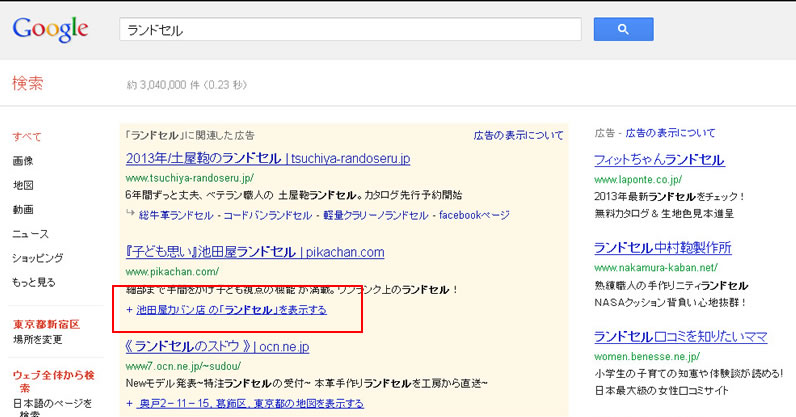
Task: Click the www.nakamura-kaban.net/ URL text
Action: click(x=656, y=268)
